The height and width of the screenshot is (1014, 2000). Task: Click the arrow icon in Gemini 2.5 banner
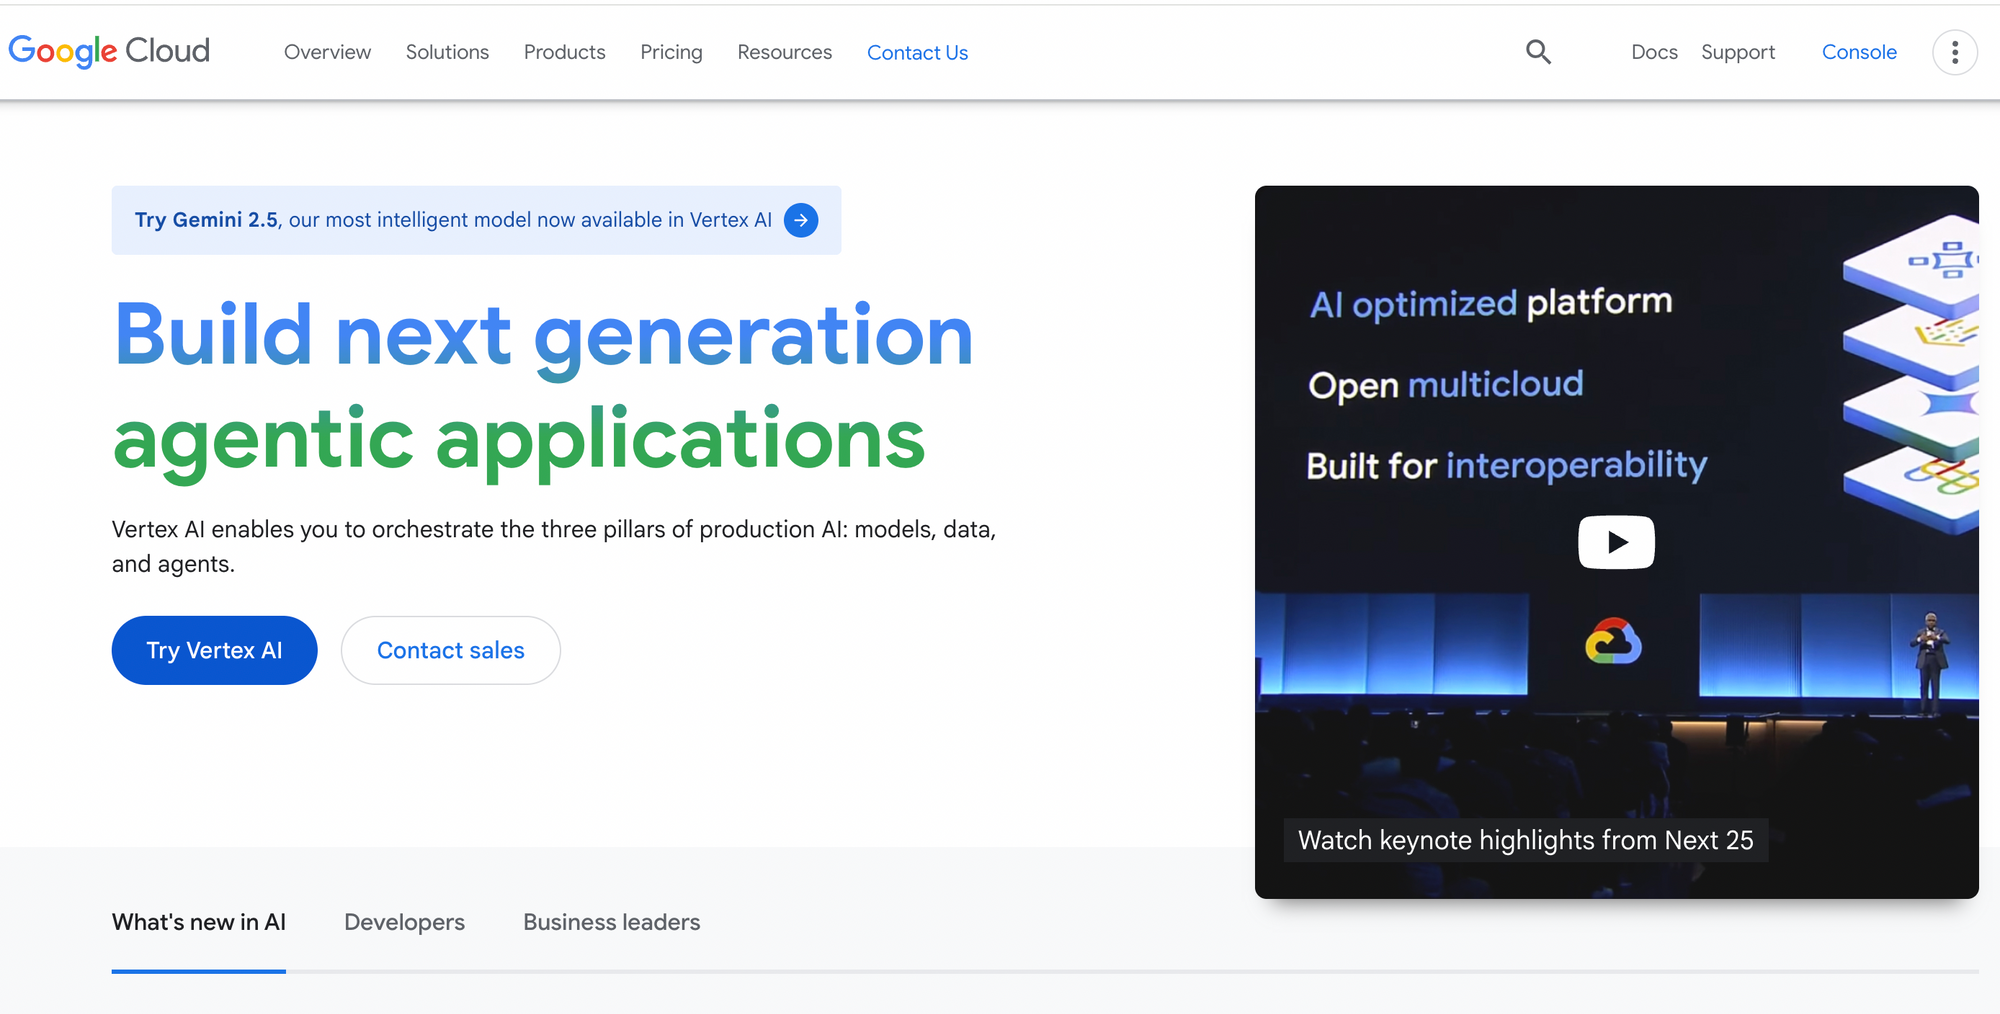[801, 220]
